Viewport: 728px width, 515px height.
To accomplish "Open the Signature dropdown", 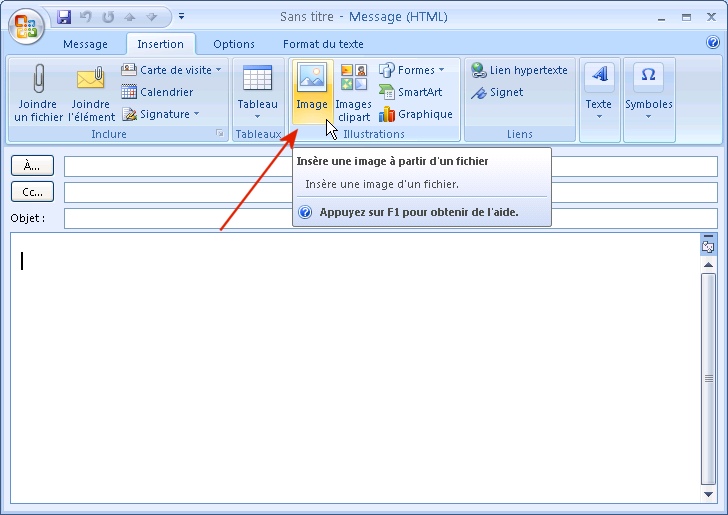I will [x=161, y=114].
